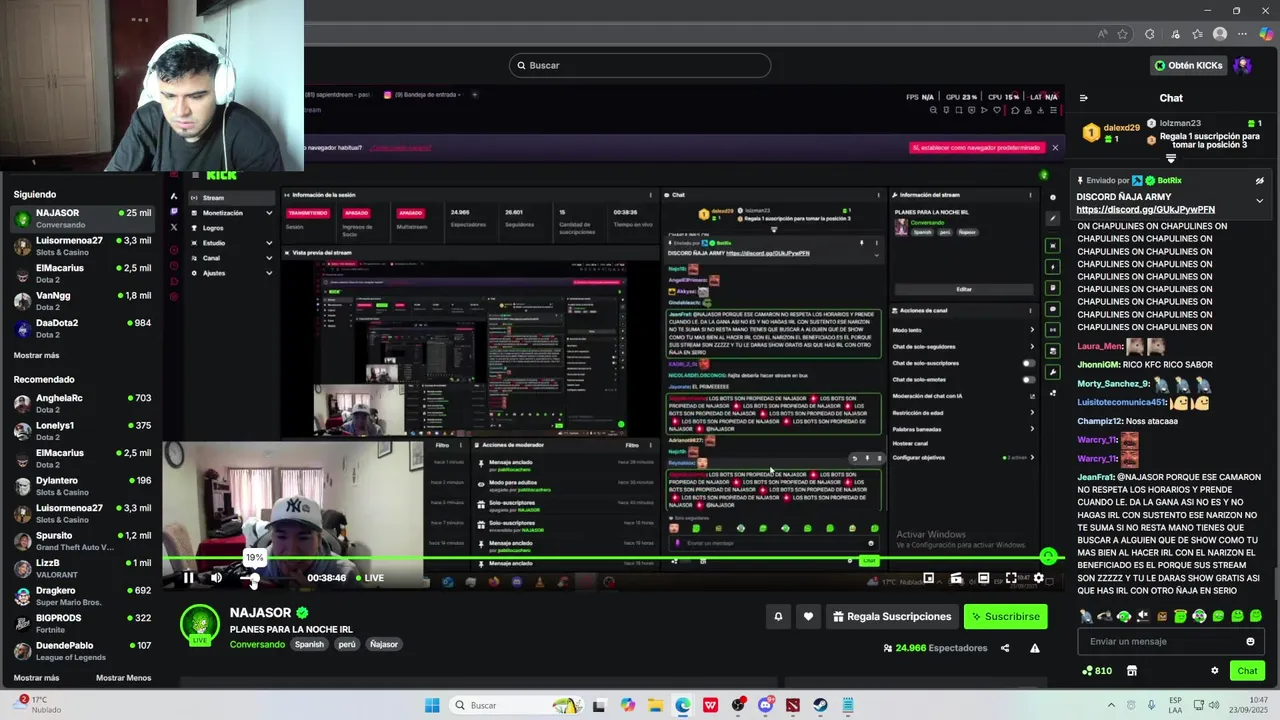Toggle Chat de solo-emotes in streamed dashboard
The width and height of the screenshot is (1280, 720).
coord(1029,380)
